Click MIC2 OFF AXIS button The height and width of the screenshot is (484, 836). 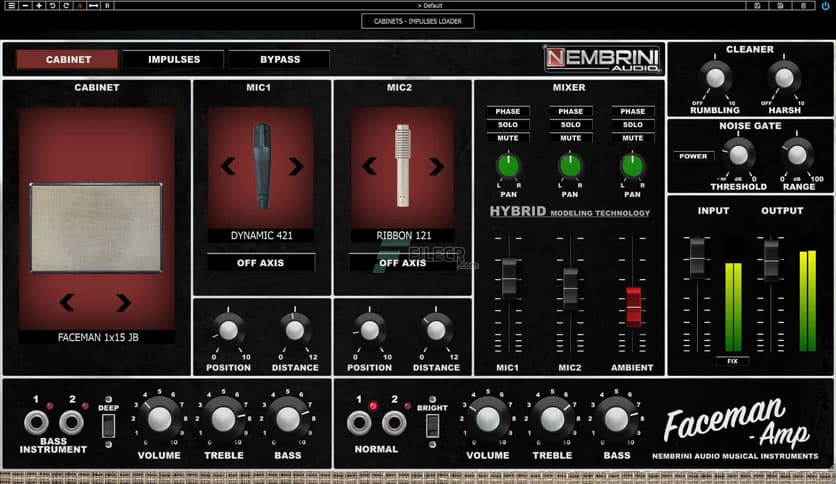(403, 263)
